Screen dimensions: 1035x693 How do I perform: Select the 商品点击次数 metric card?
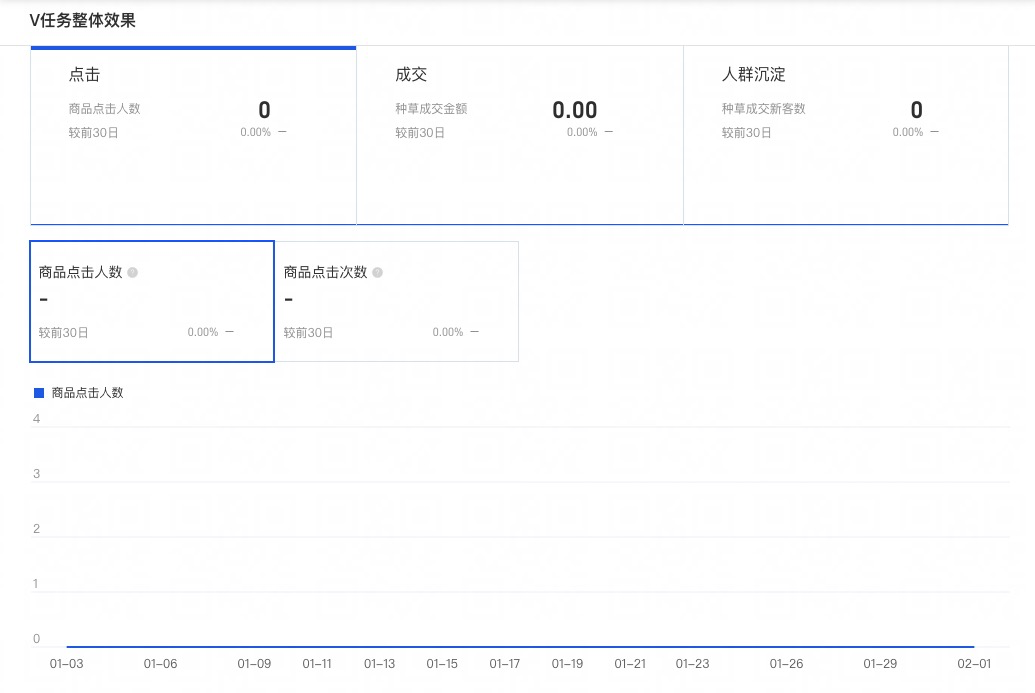(x=397, y=302)
